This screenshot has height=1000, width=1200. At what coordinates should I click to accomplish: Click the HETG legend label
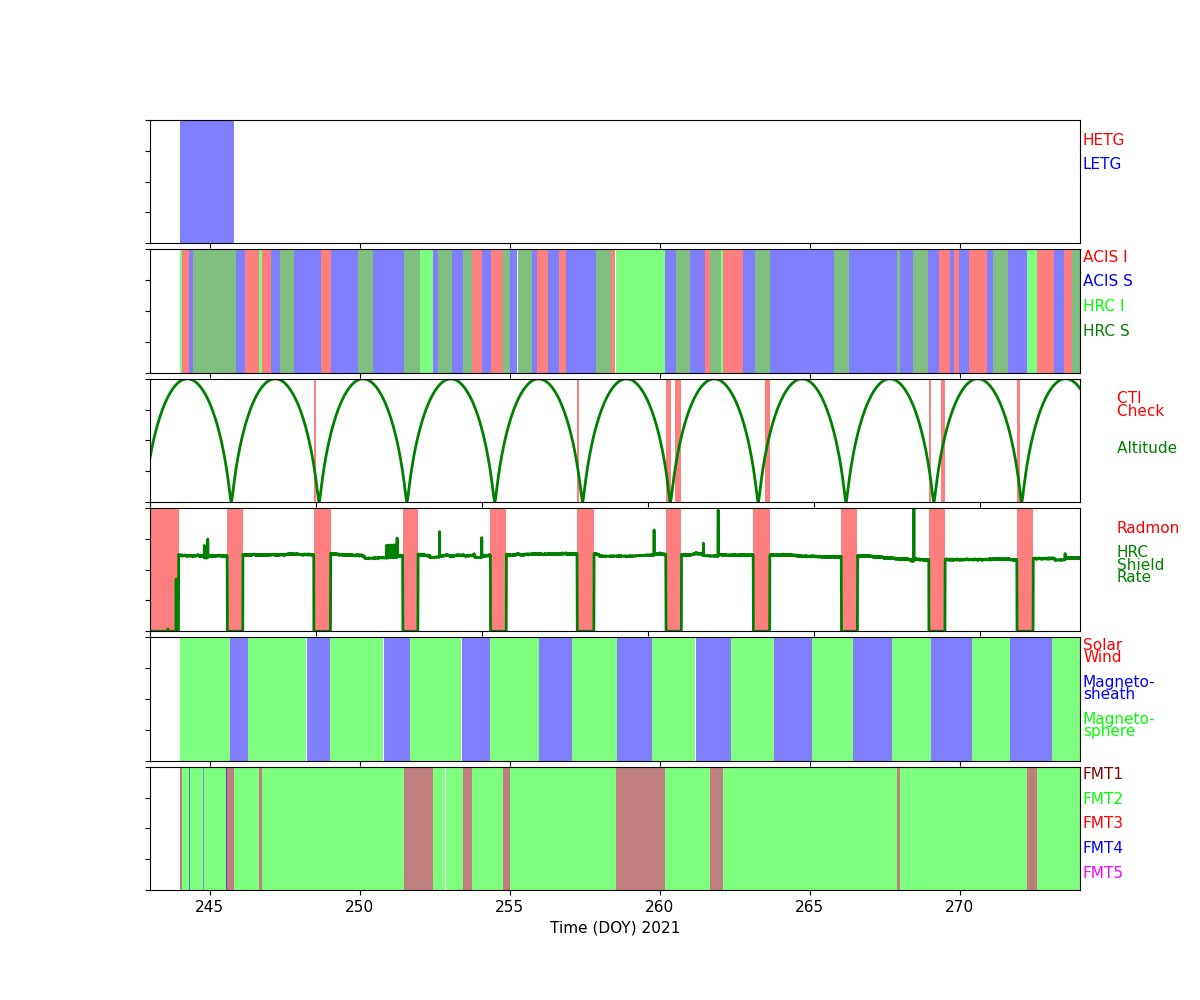pos(1103,140)
